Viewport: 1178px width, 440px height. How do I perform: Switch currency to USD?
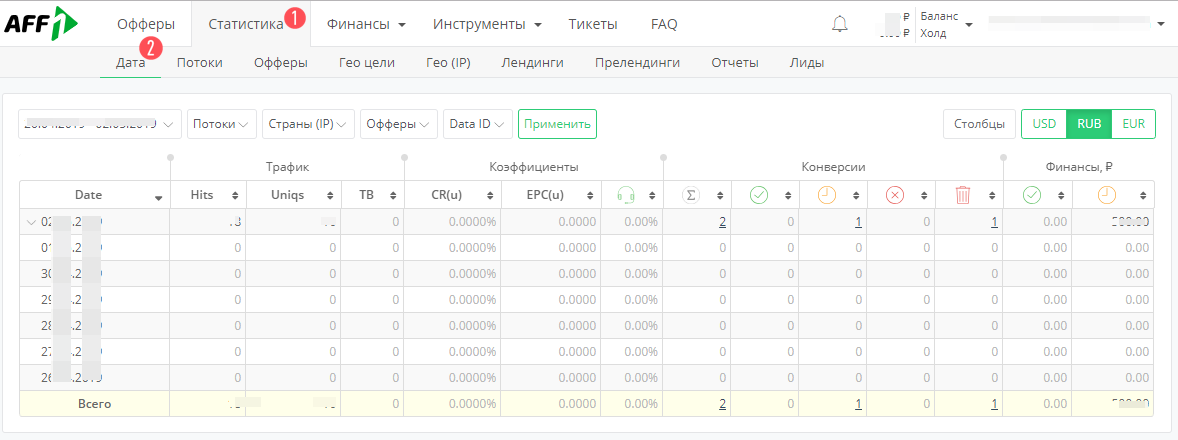pos(1044,124)
